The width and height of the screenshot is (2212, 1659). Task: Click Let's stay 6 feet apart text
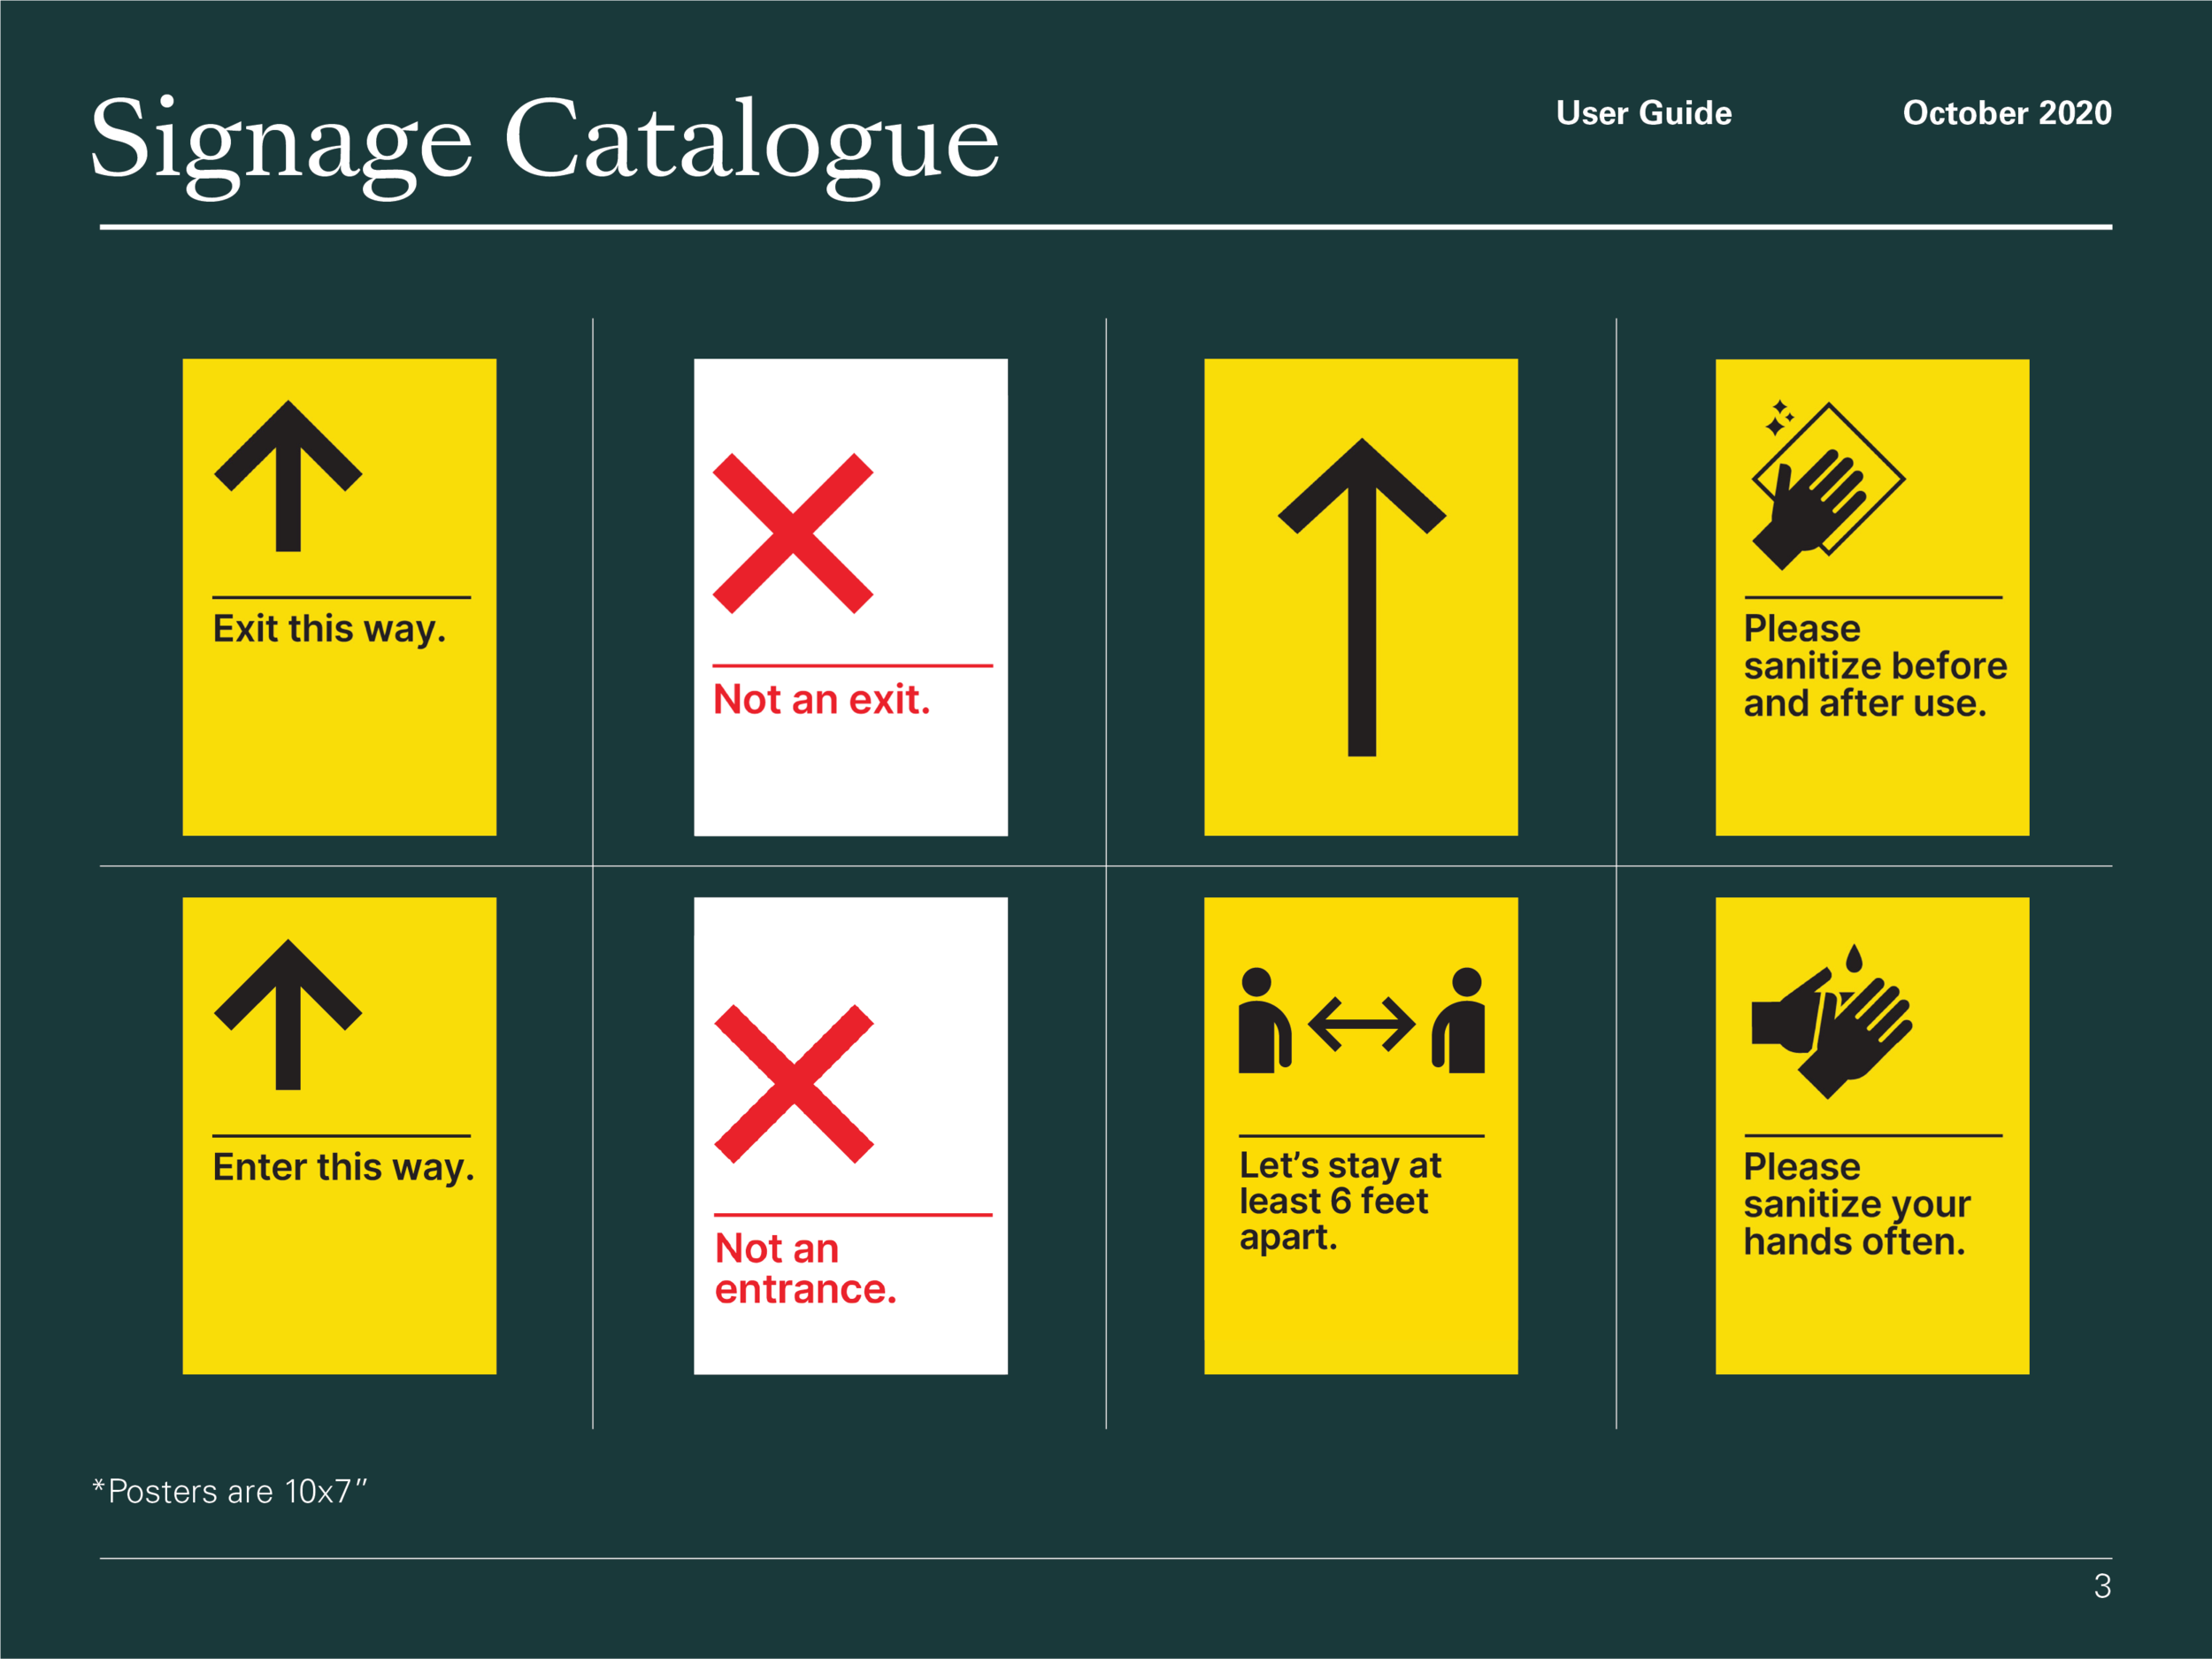1338,1201
